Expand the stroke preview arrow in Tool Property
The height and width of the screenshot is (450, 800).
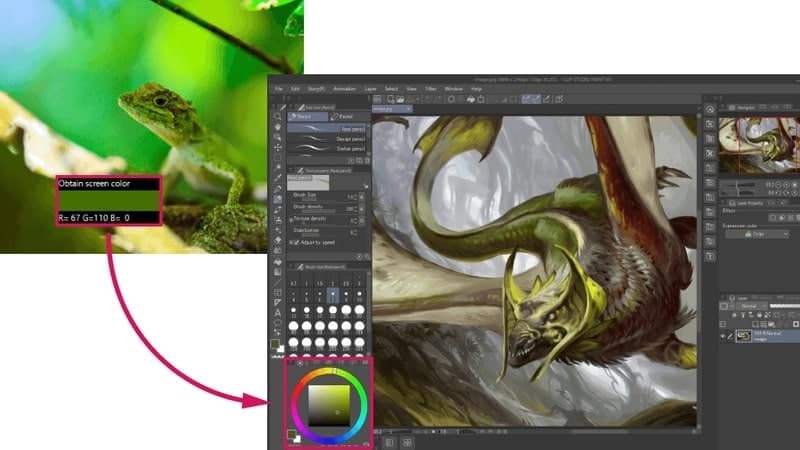pos(365,186)
